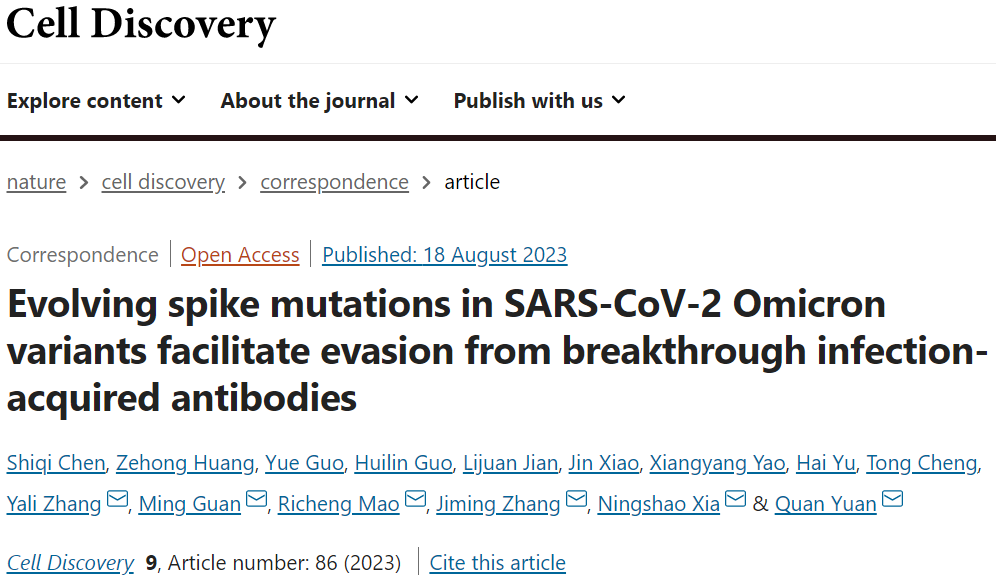Click email icon after Richeng Mao
Screen dimensions: 996x581
pyautogui.click(x=415, y=501)
